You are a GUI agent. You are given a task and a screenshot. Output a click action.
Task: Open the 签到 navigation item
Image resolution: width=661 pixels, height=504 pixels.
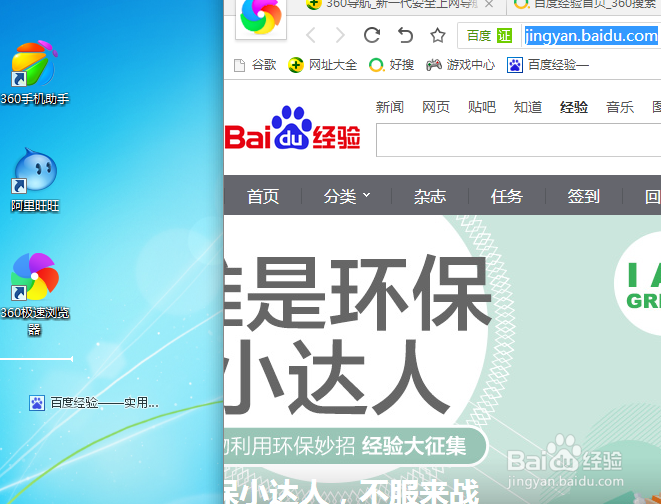[x=583, y=196]
